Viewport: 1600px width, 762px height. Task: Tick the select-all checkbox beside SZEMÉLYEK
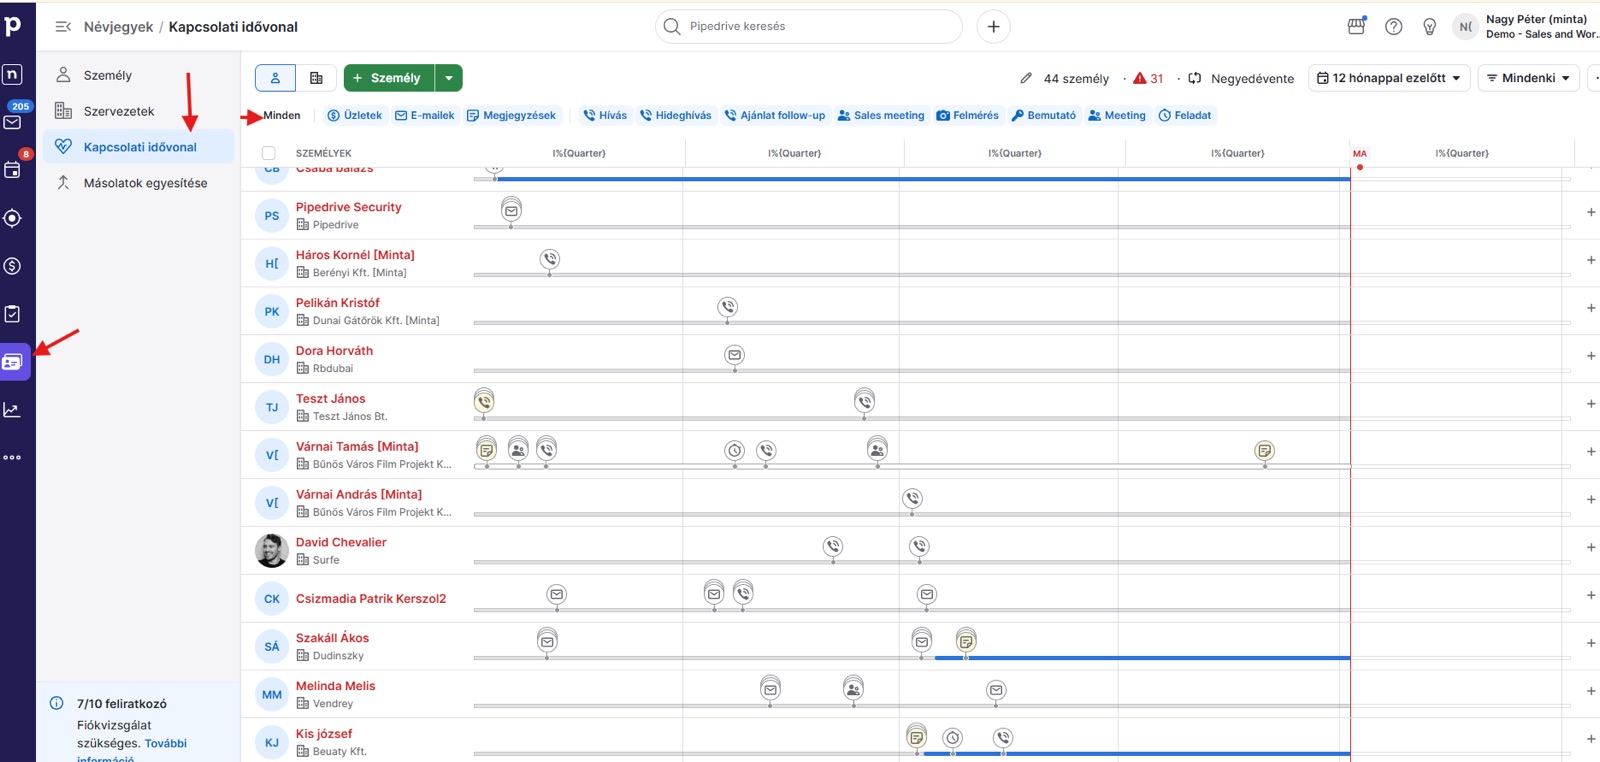click(x=268, y=153)
